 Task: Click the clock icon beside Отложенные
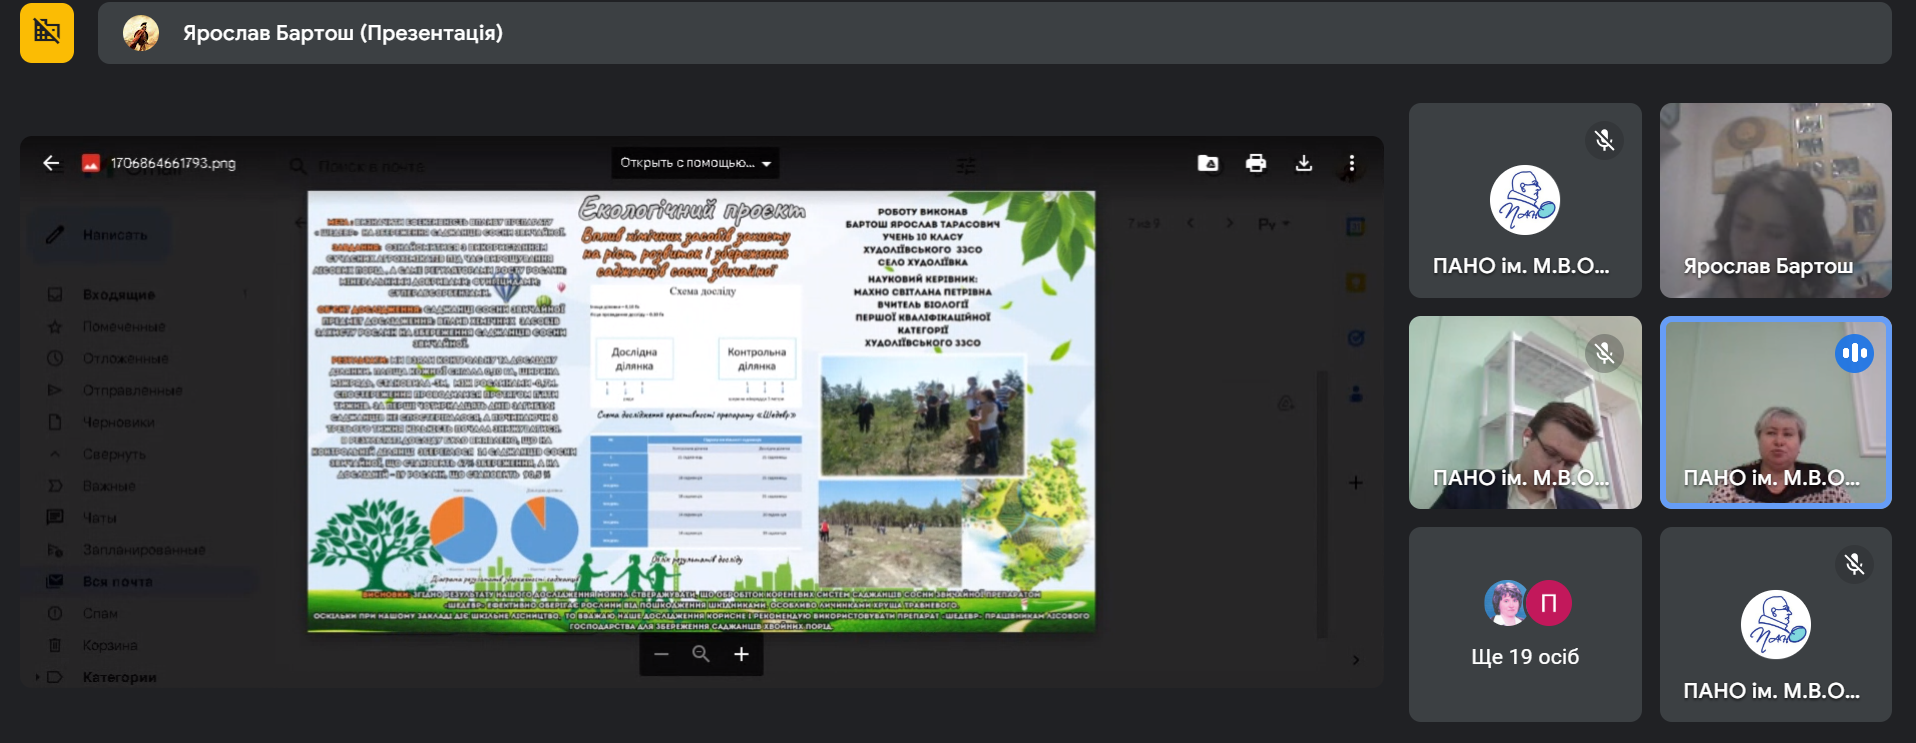pyautogui.click(x=55, y=358)
